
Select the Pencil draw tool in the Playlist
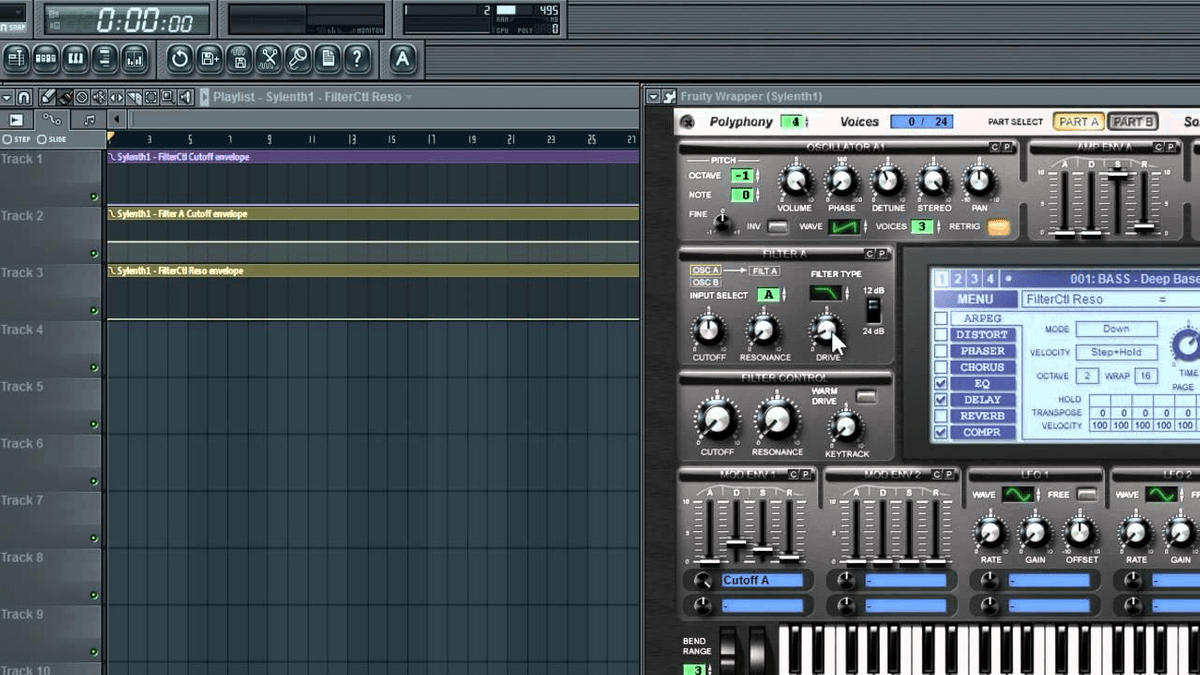pos(48,97)
